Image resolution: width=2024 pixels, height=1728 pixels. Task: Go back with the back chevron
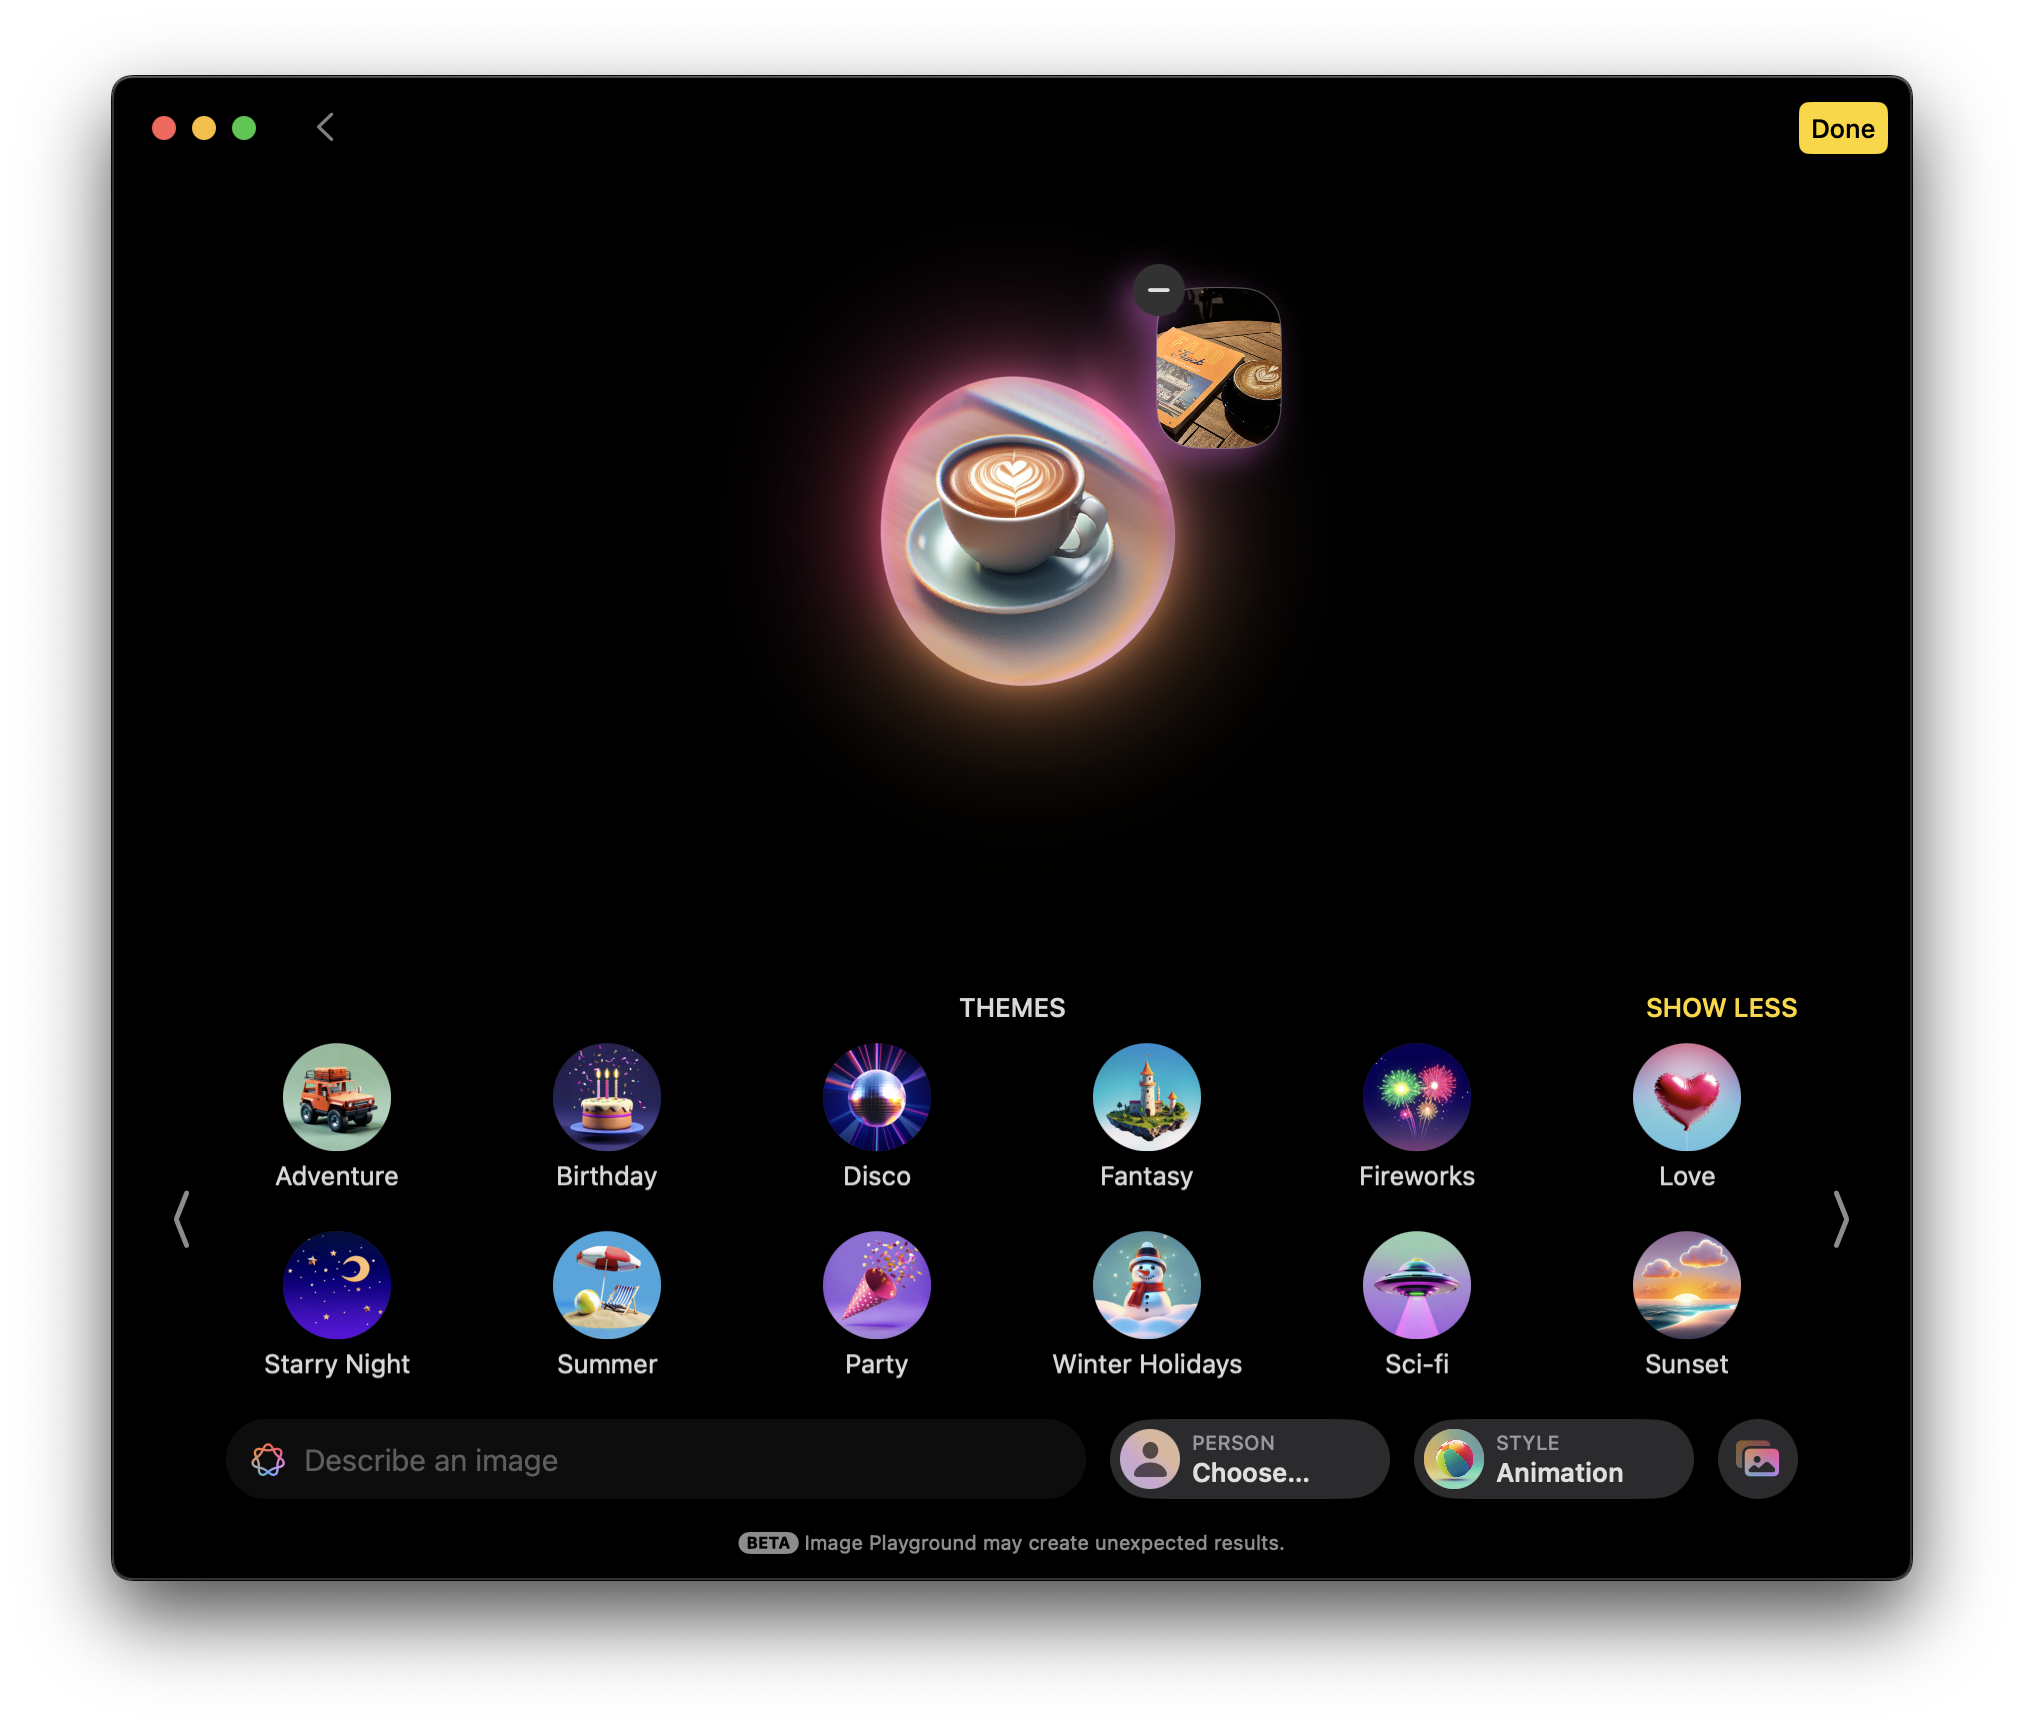tap(324, 127)
